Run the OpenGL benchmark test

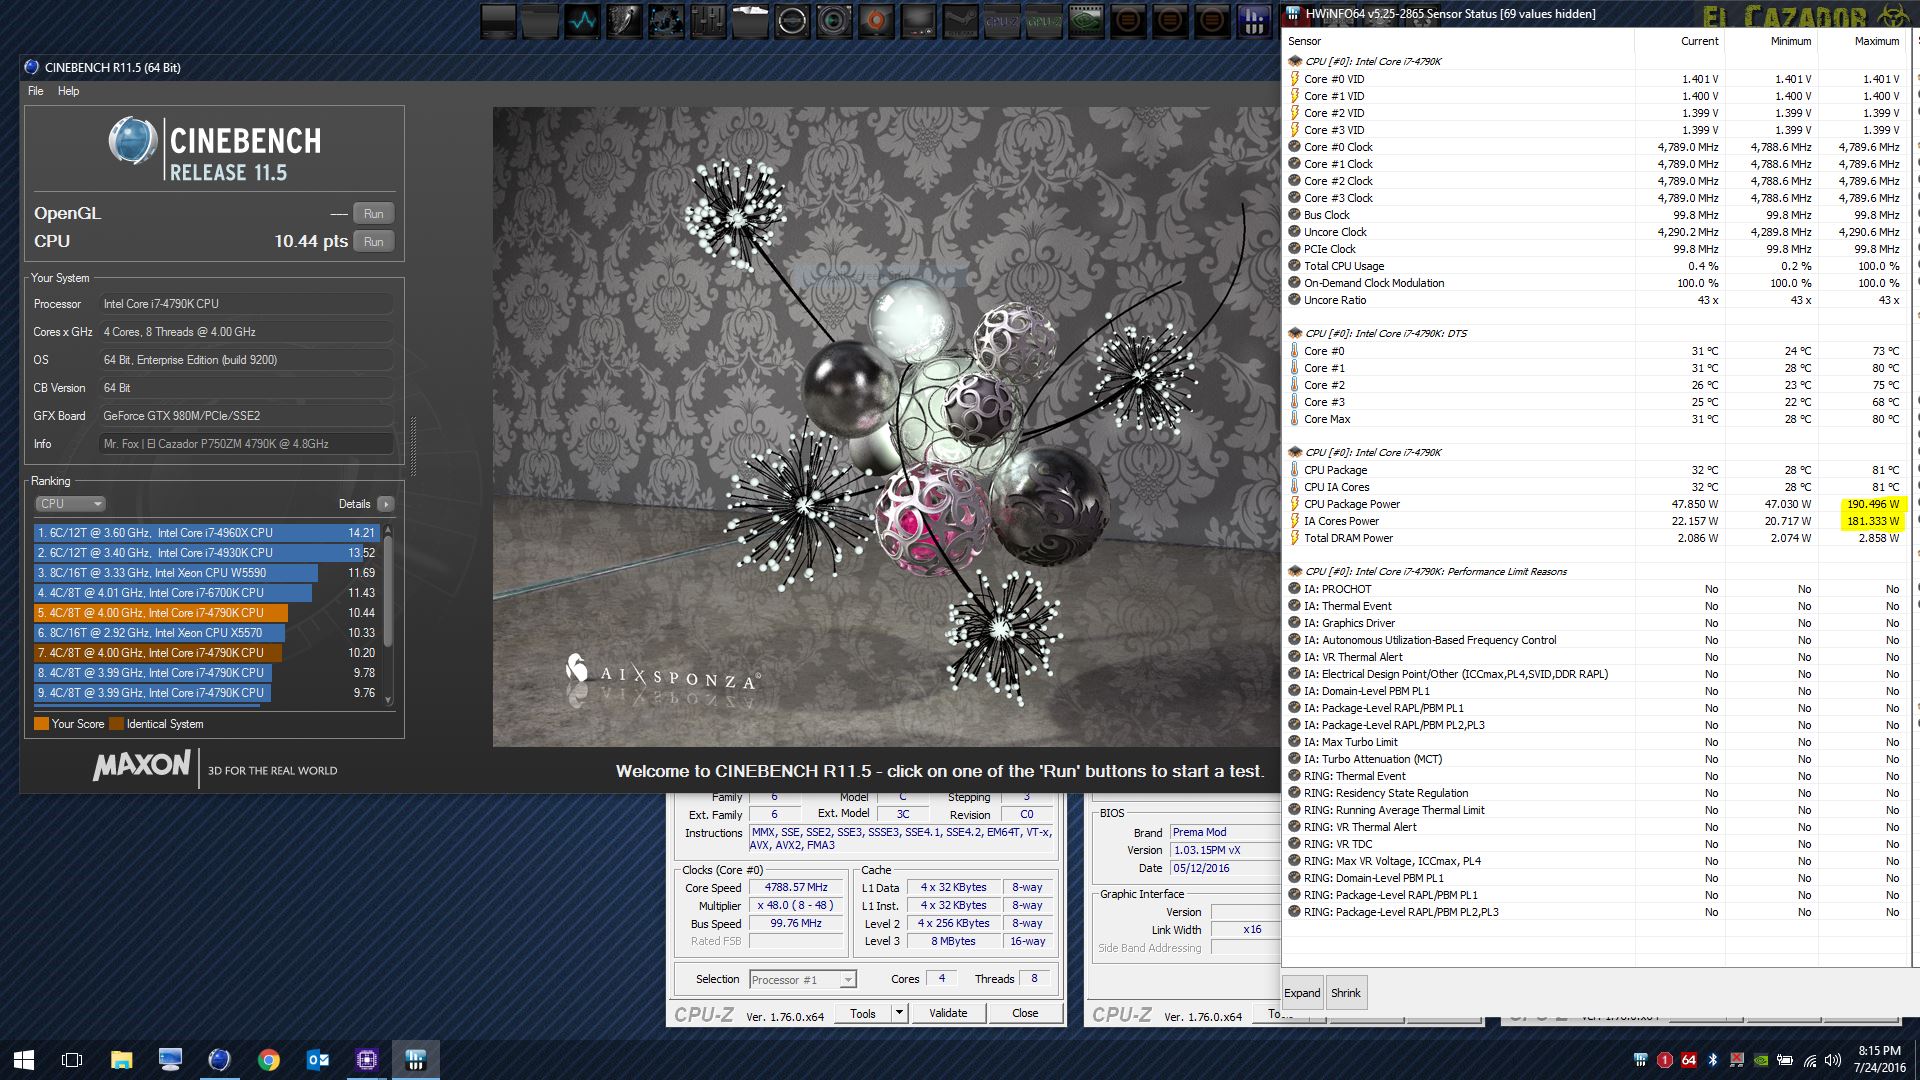(374, 214)
